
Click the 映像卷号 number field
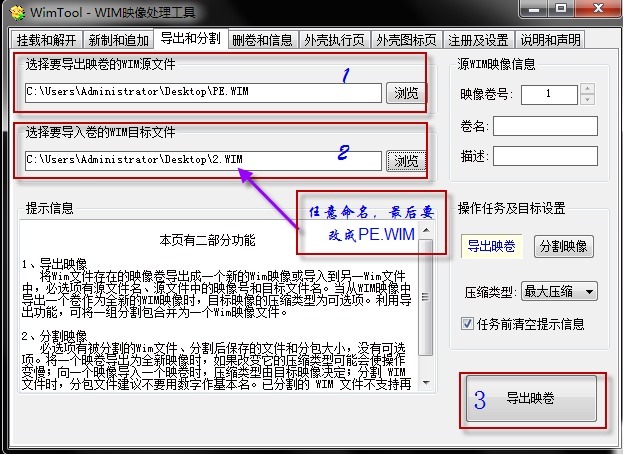(549, 95)
